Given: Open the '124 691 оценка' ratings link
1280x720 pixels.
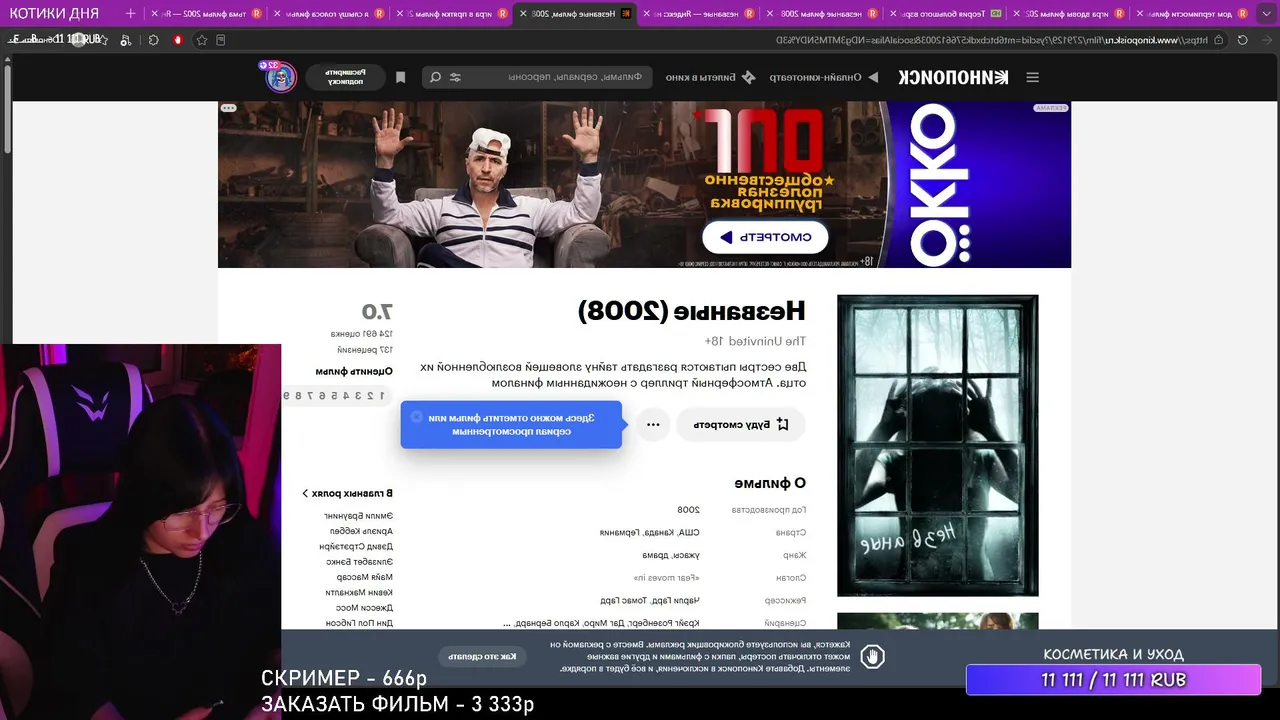Looking at the screenshot, I should point(362,334).
